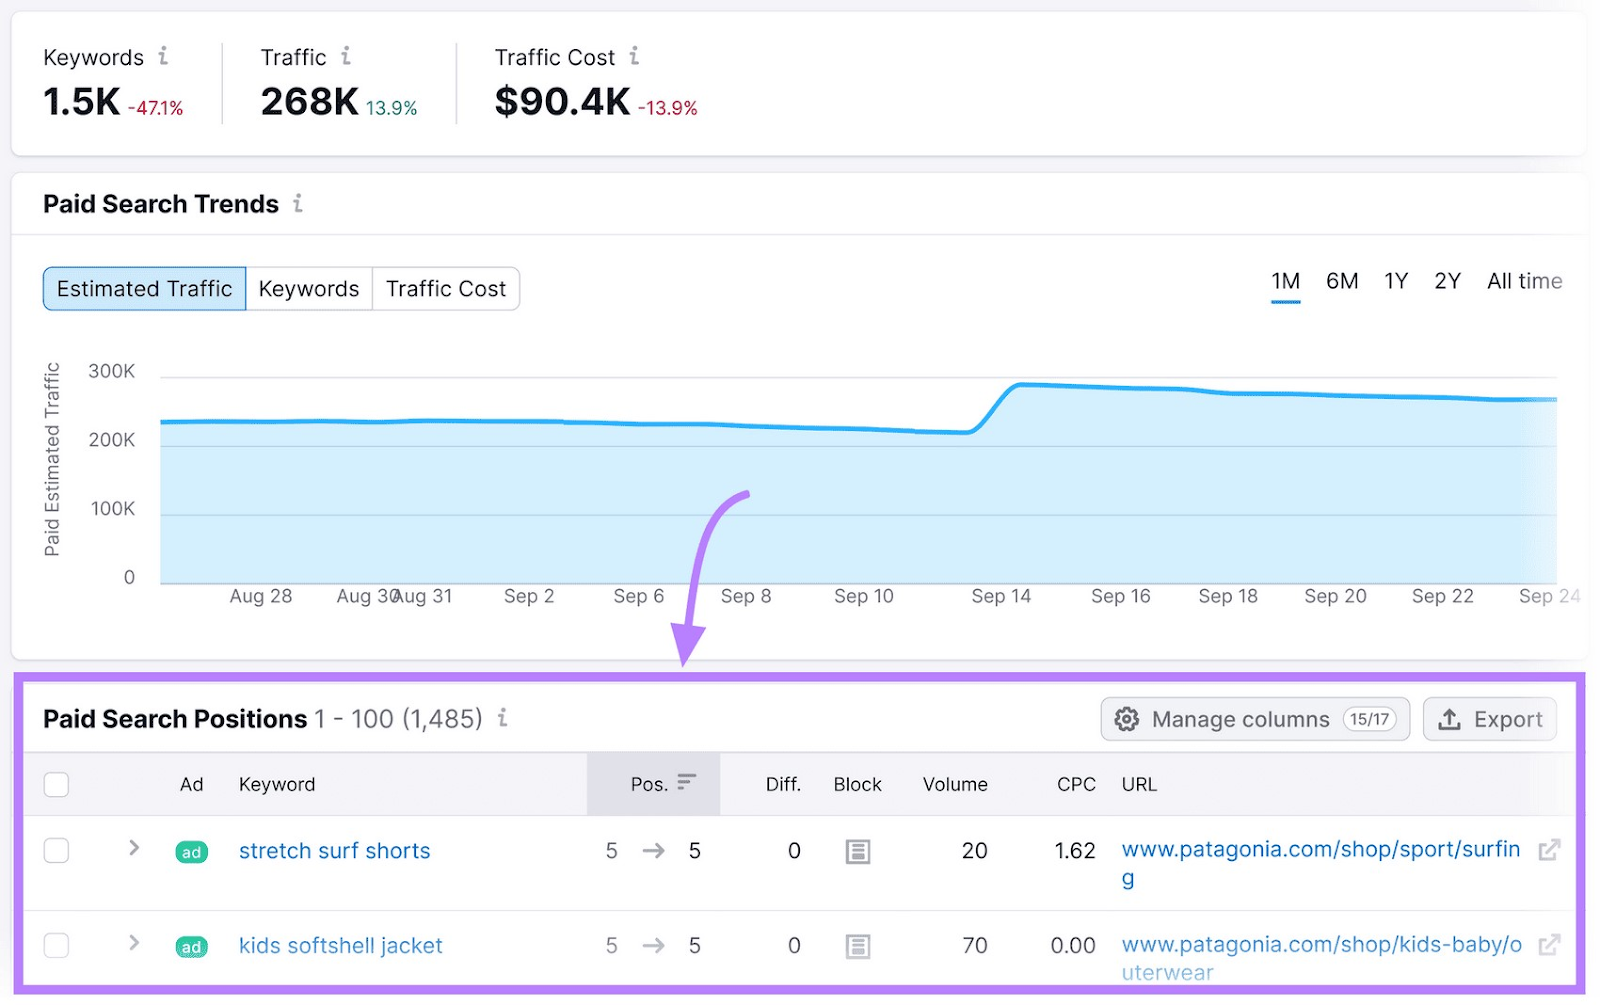Switch to the Keywords trends tab
The height and width of the screenshot is (1005, 1600).
pos(309,289)
